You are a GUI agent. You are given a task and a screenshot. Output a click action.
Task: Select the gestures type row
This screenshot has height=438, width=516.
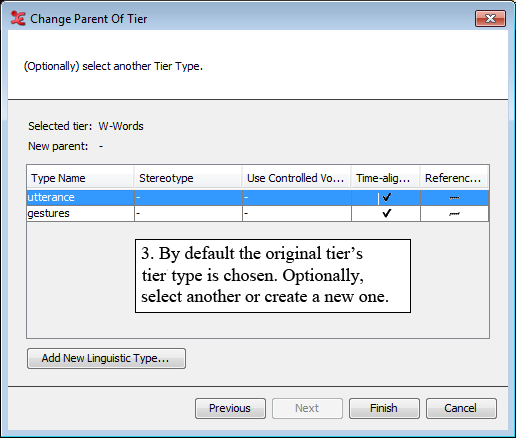coord(258,213)
